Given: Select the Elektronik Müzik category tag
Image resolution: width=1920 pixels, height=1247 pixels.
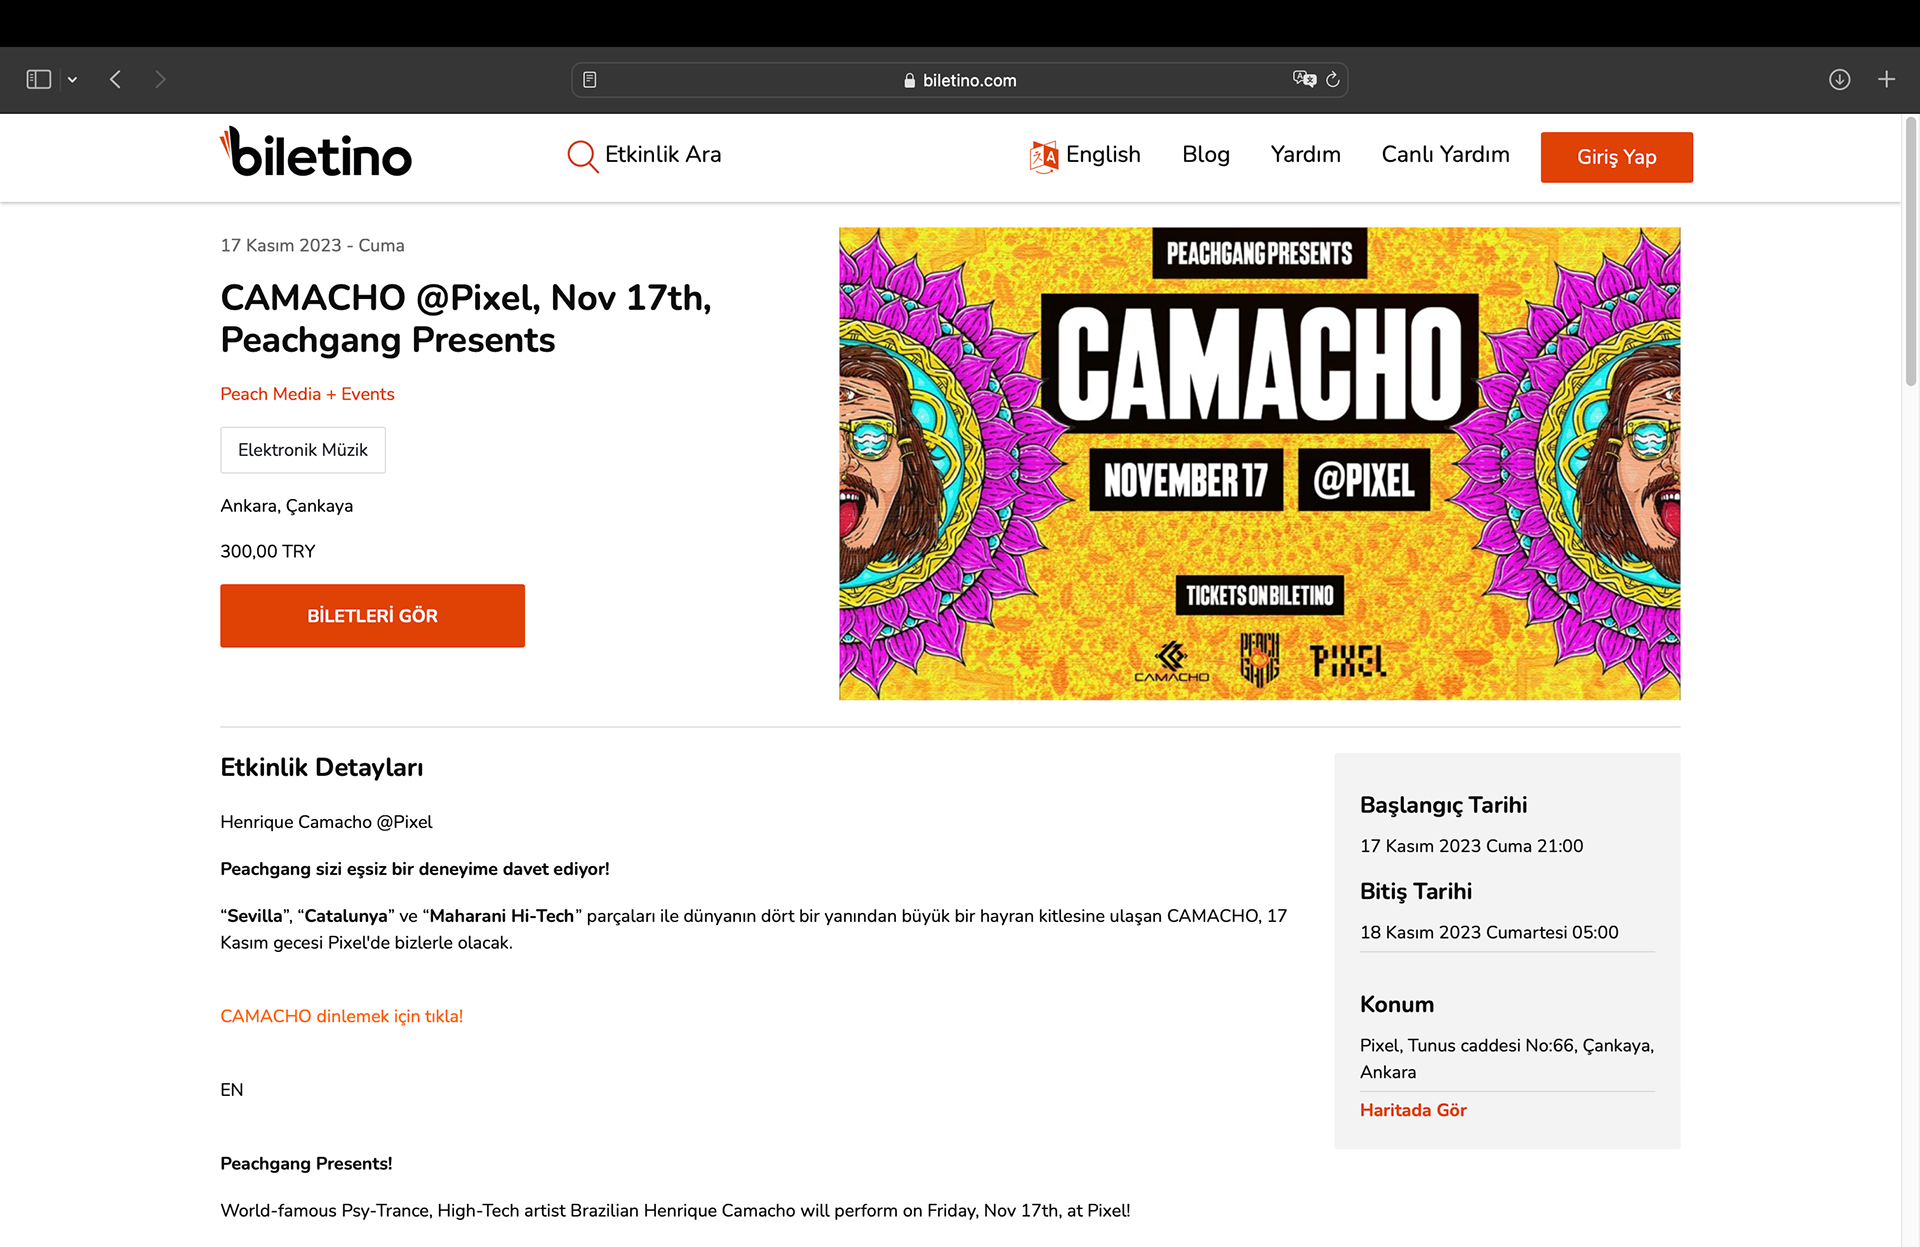Looking at the screenshot, I should [303, 450].
